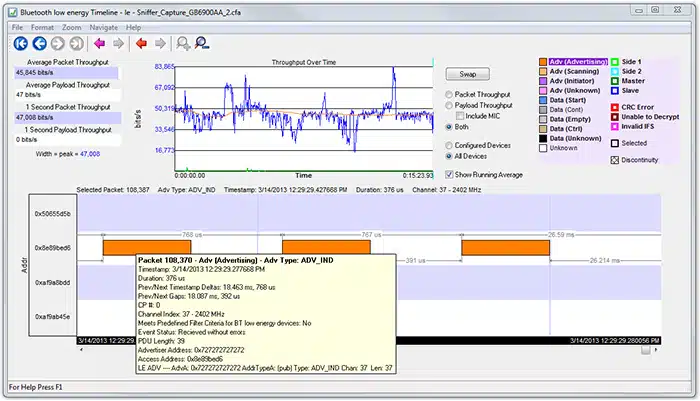Open the Navigate menu
This screenshot has height=401, width=700.
(103, 27)
